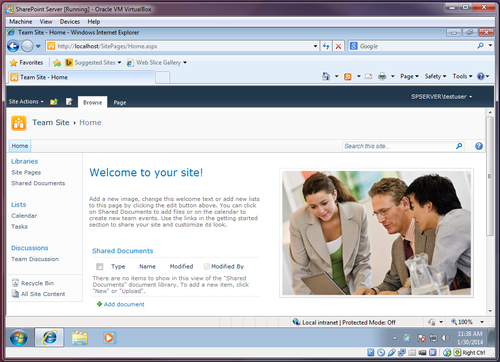This screenshot has width=500, height=362.
Task: Open the Page command dropdown
Action: 409,76
